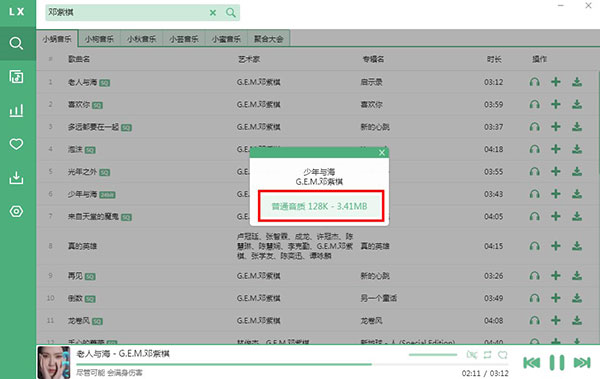Viewport: 600px width, 379px height.
Task: Download 龙卷风 using its download icon
Action: click(x=577, y=320)
